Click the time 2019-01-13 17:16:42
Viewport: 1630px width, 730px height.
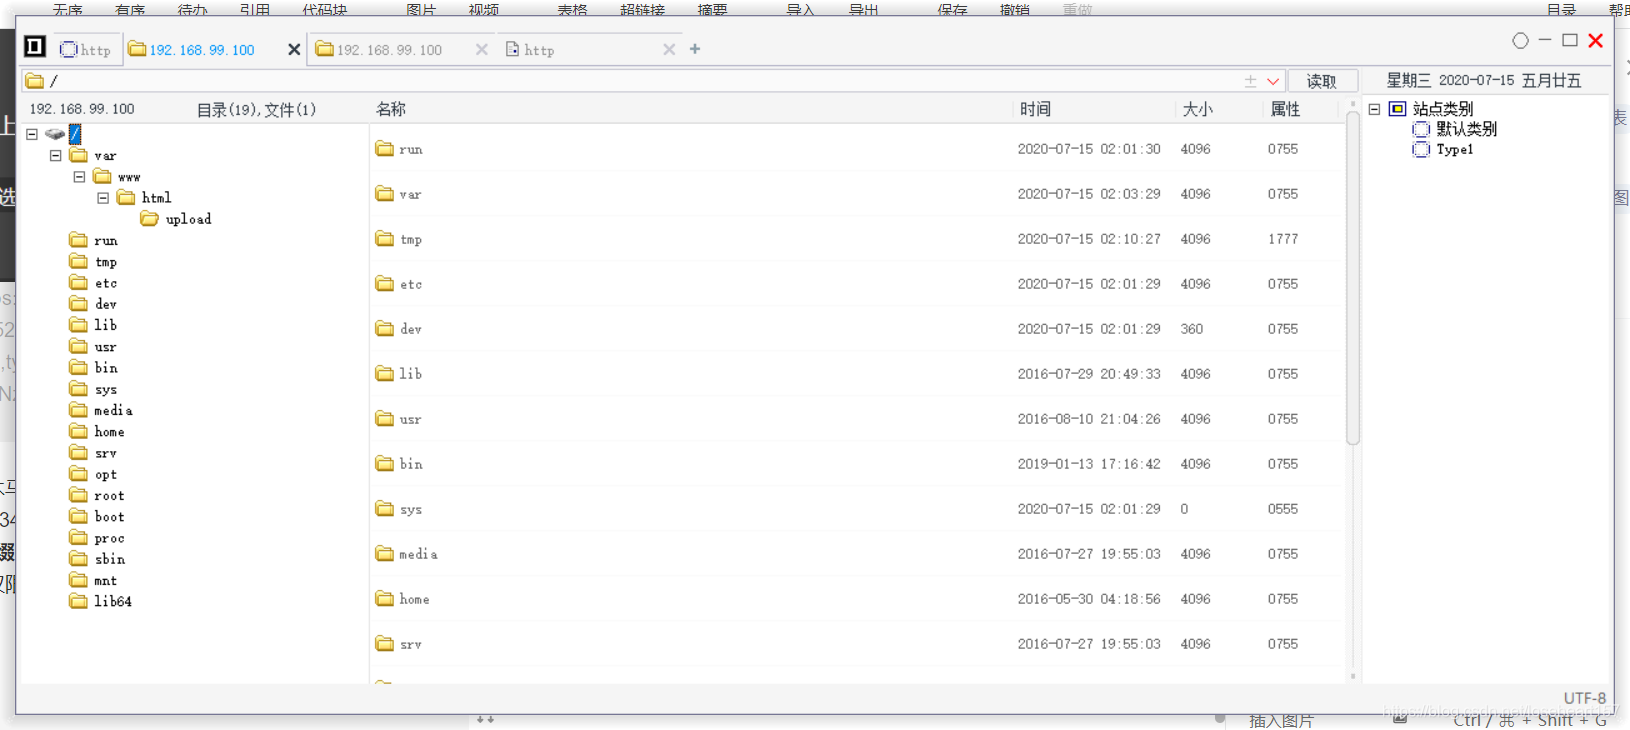click(x=1089, y=464)
